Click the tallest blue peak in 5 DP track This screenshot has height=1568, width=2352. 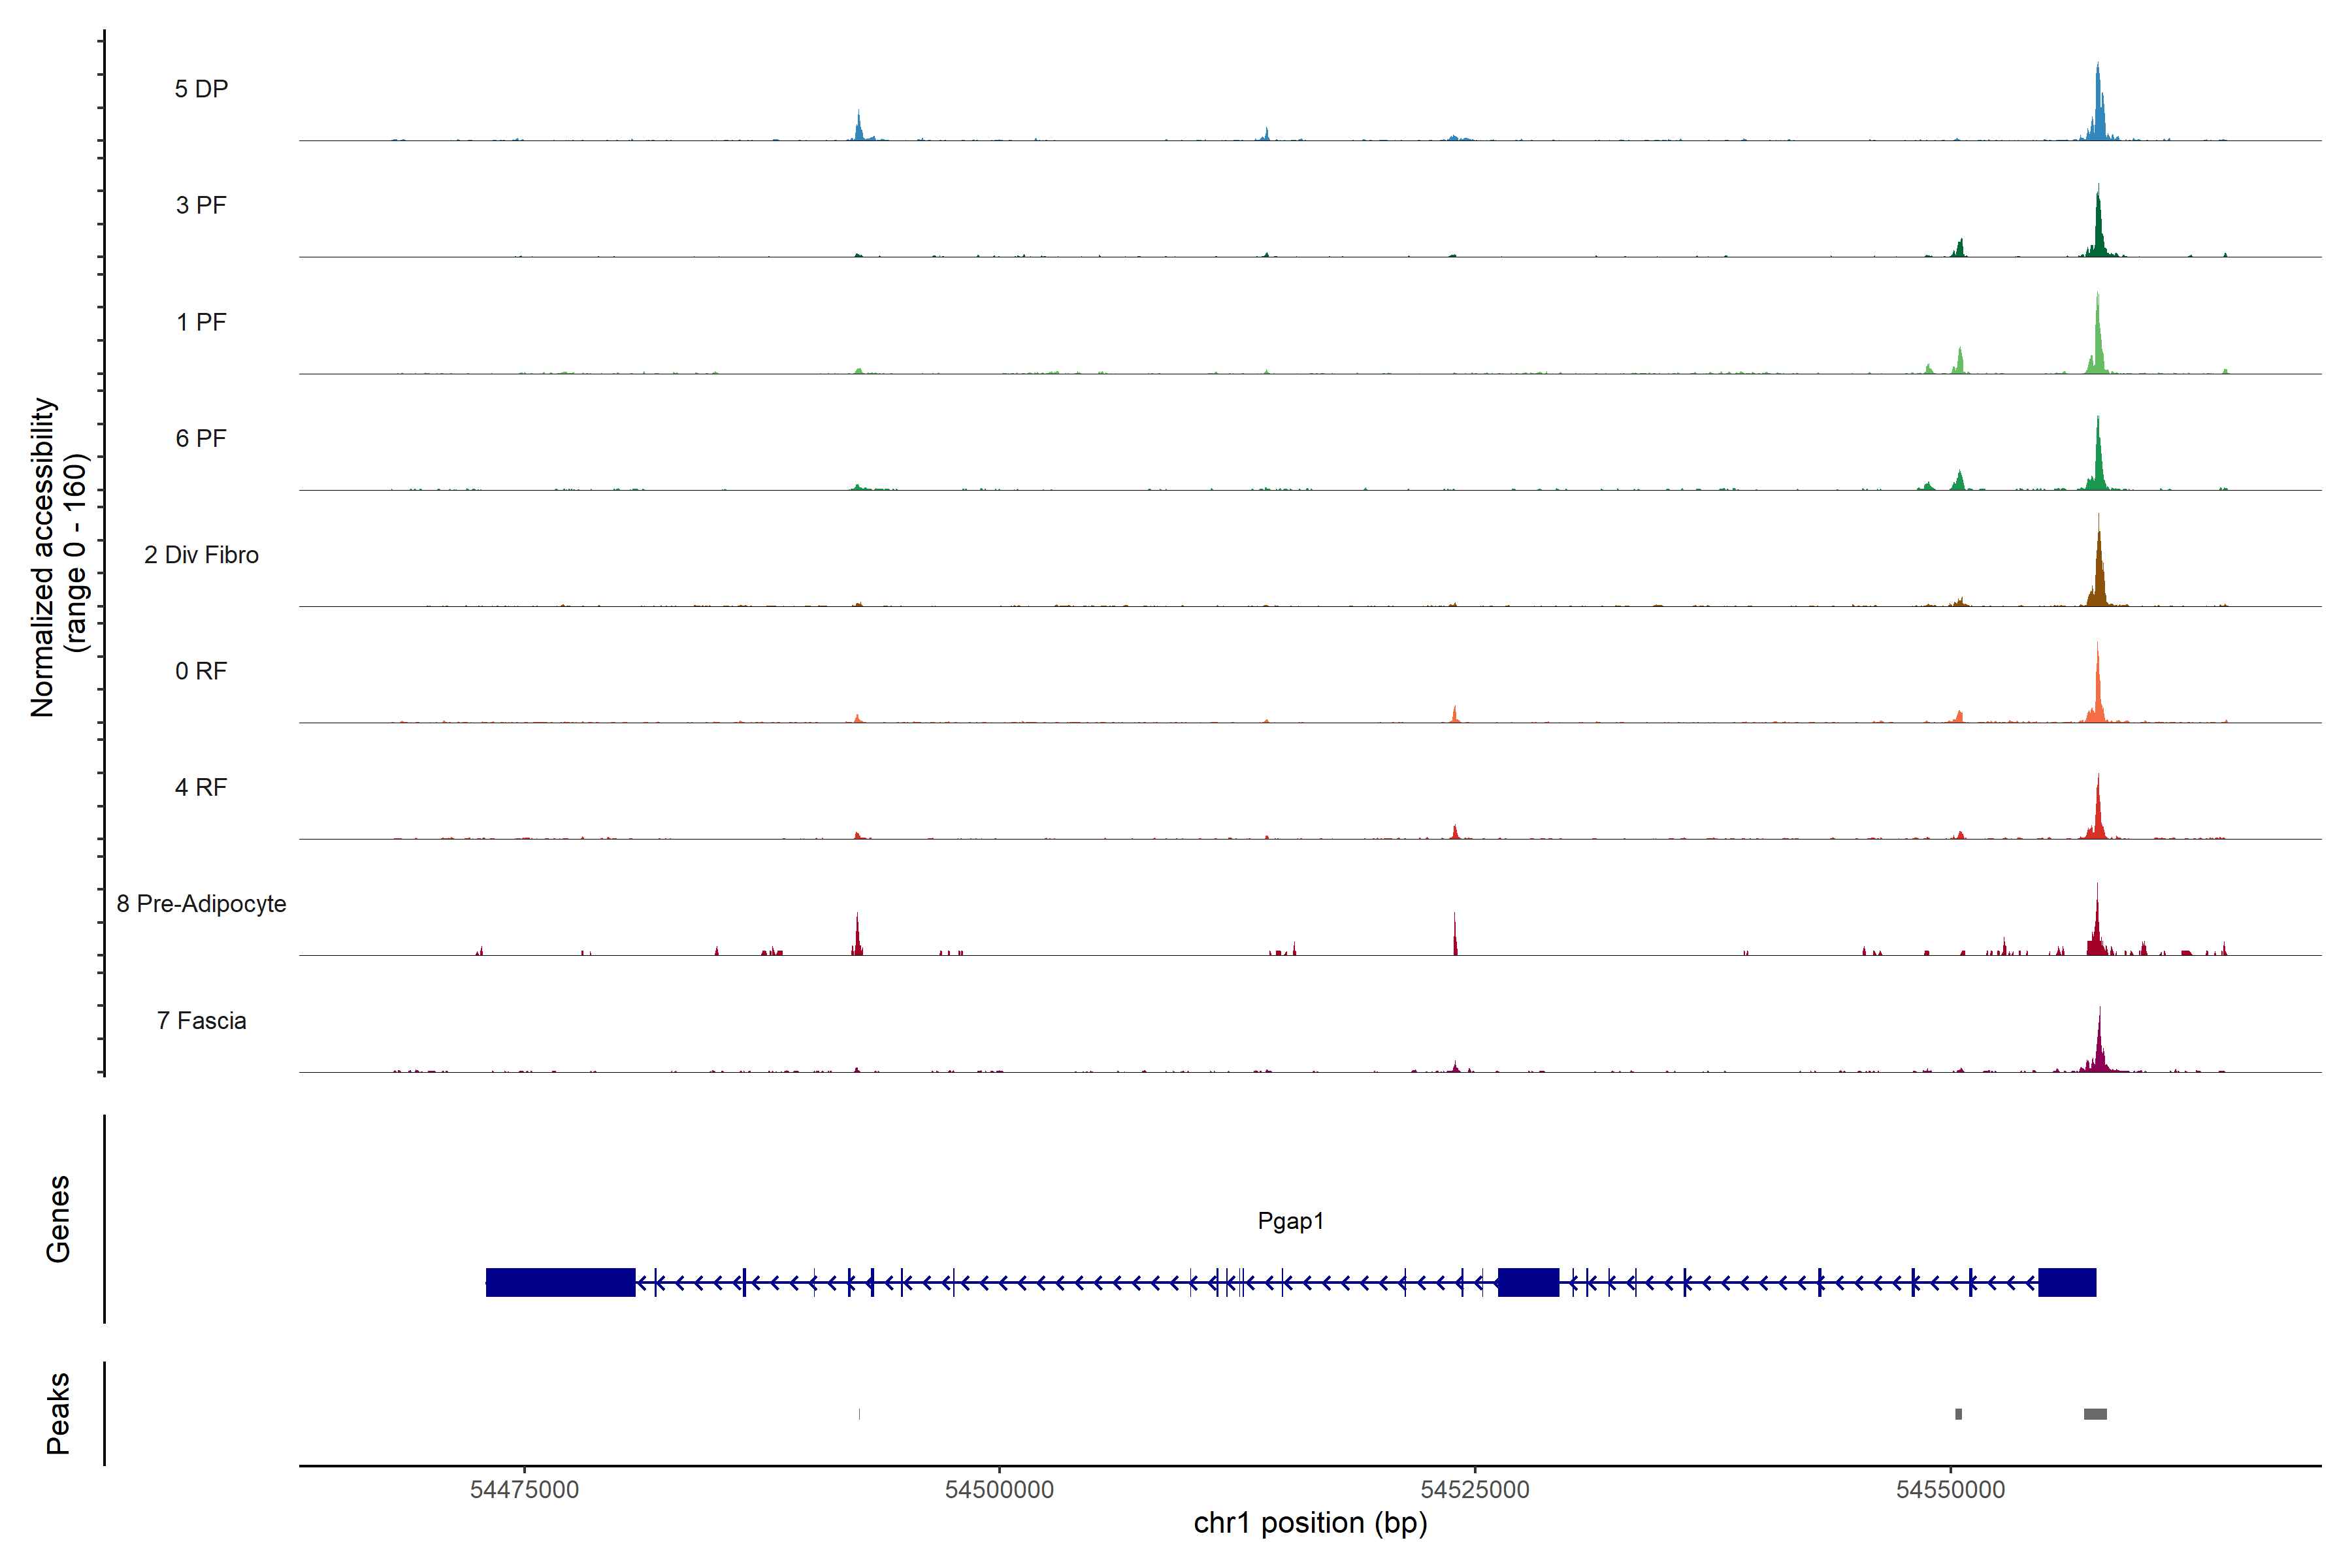[x=2098, y=105]
